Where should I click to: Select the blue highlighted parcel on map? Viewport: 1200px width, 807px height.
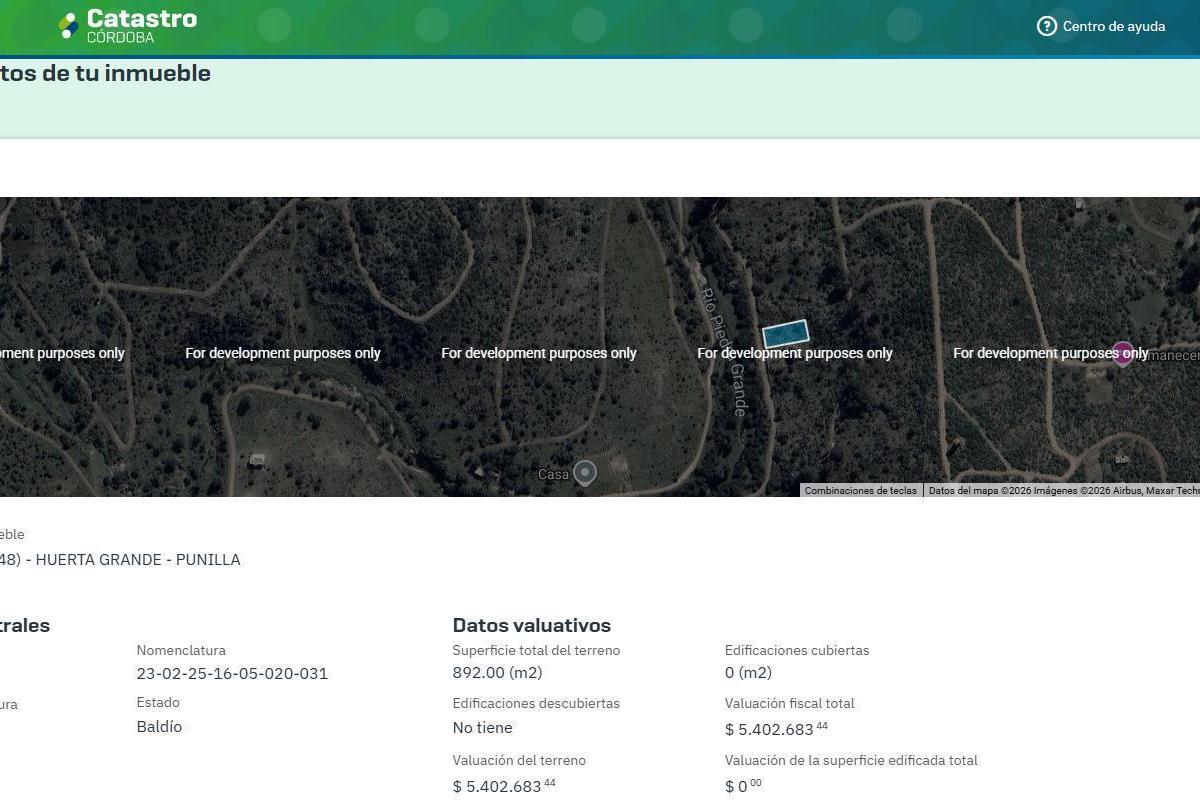point(786,333)
